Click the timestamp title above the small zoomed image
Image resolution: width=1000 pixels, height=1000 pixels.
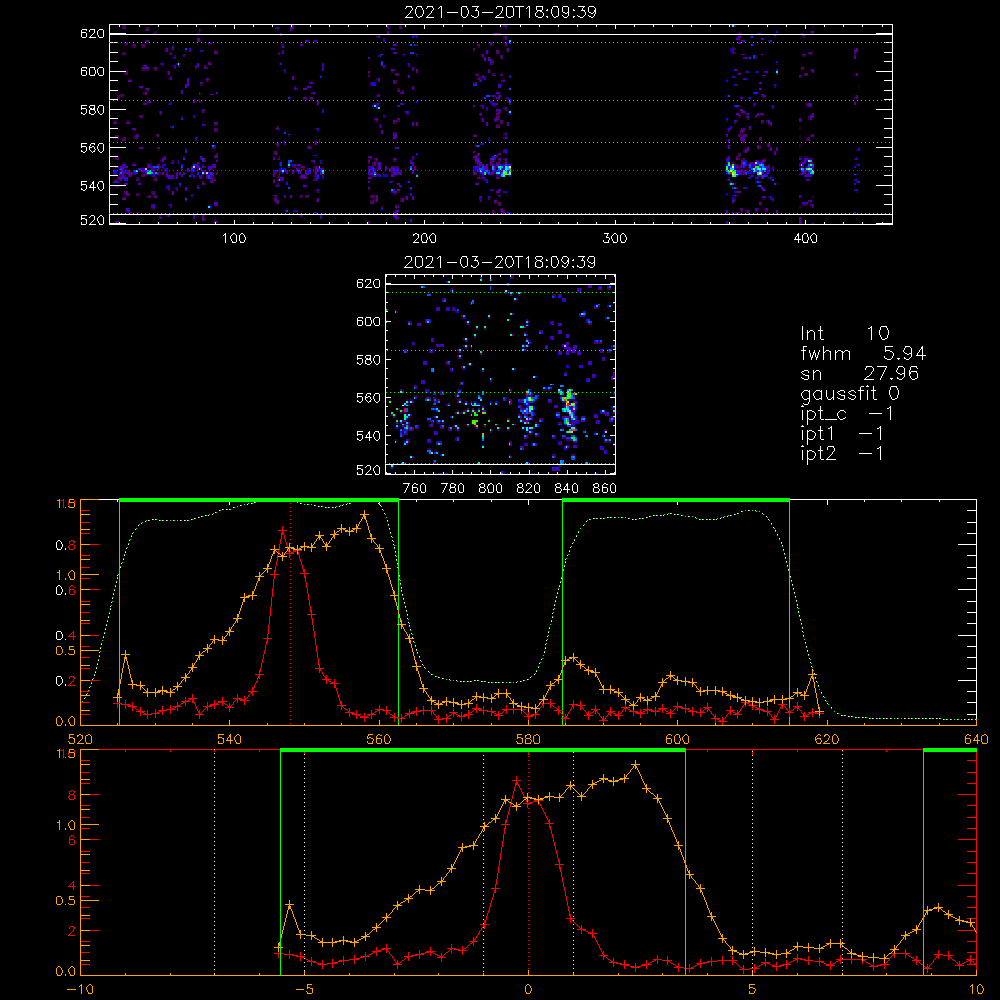500,262
